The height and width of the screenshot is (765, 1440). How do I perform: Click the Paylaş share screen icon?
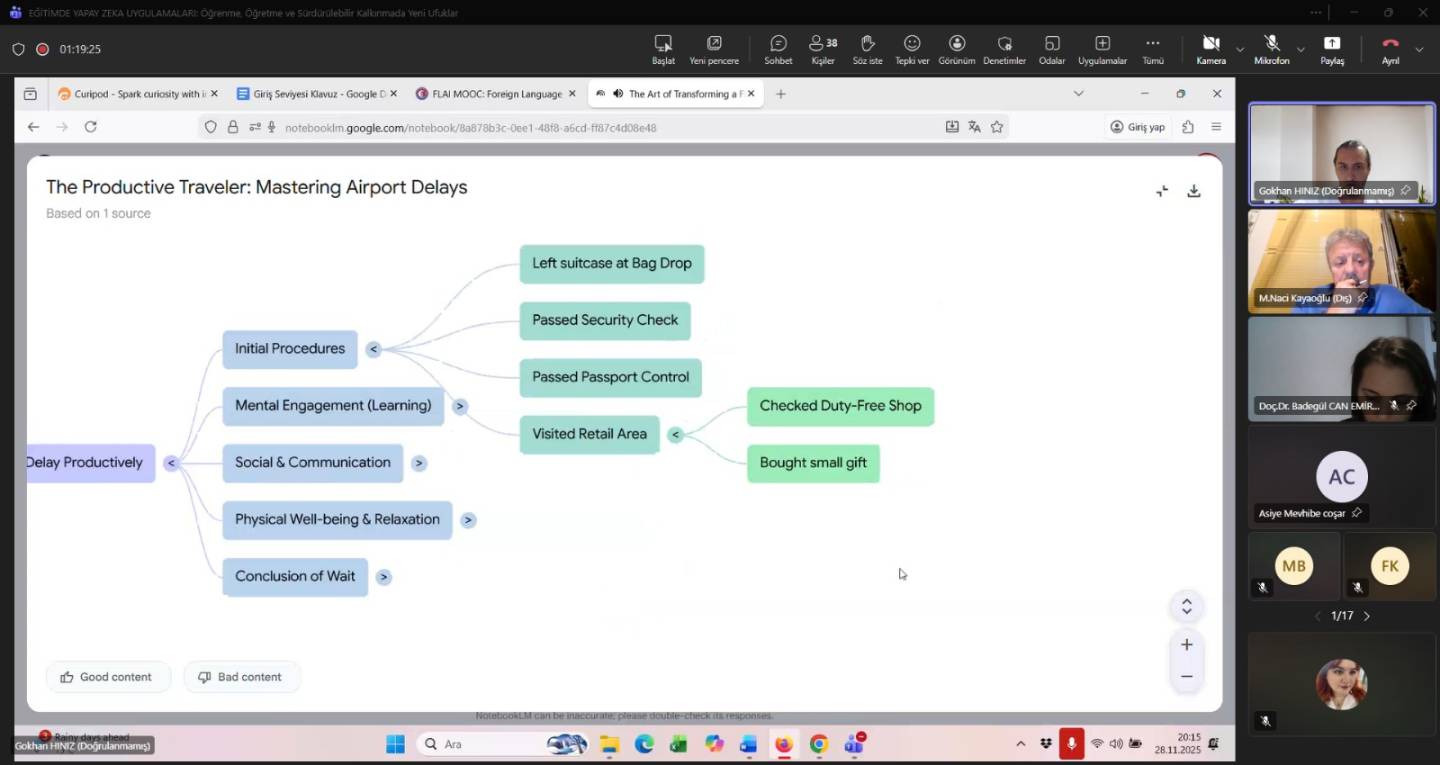tap(1332, 48)
